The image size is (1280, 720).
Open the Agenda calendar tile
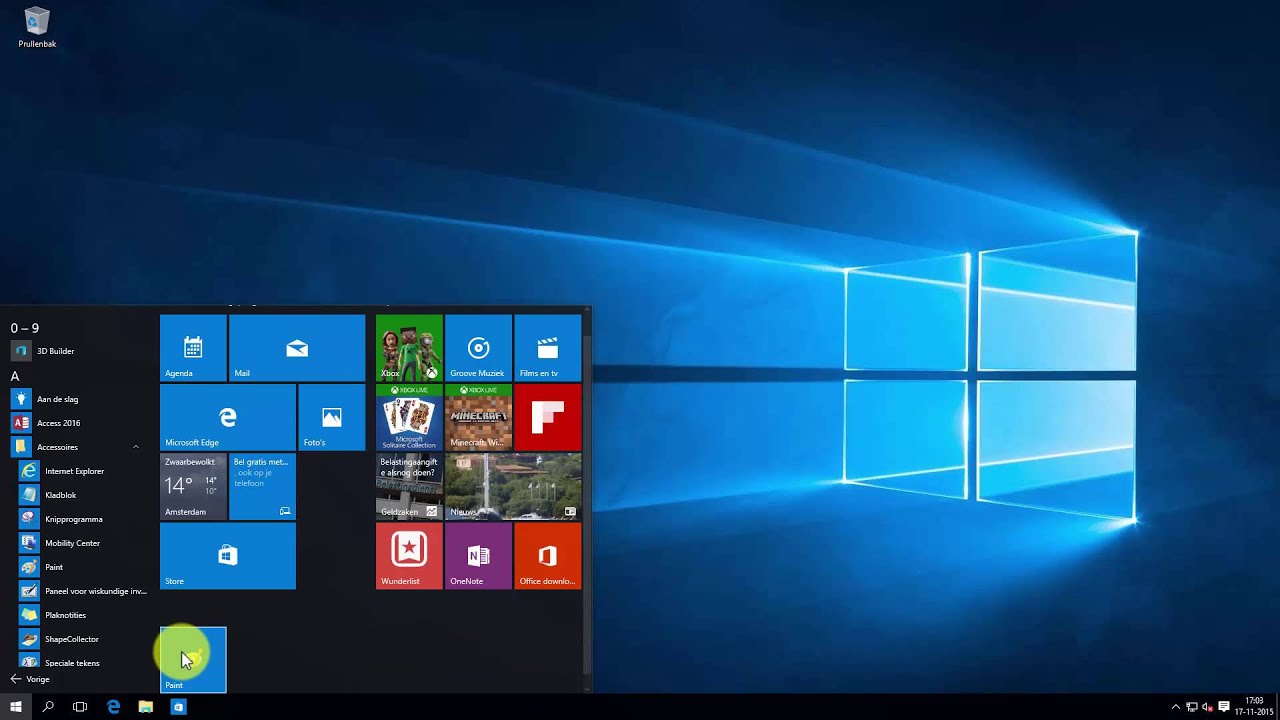193,348
